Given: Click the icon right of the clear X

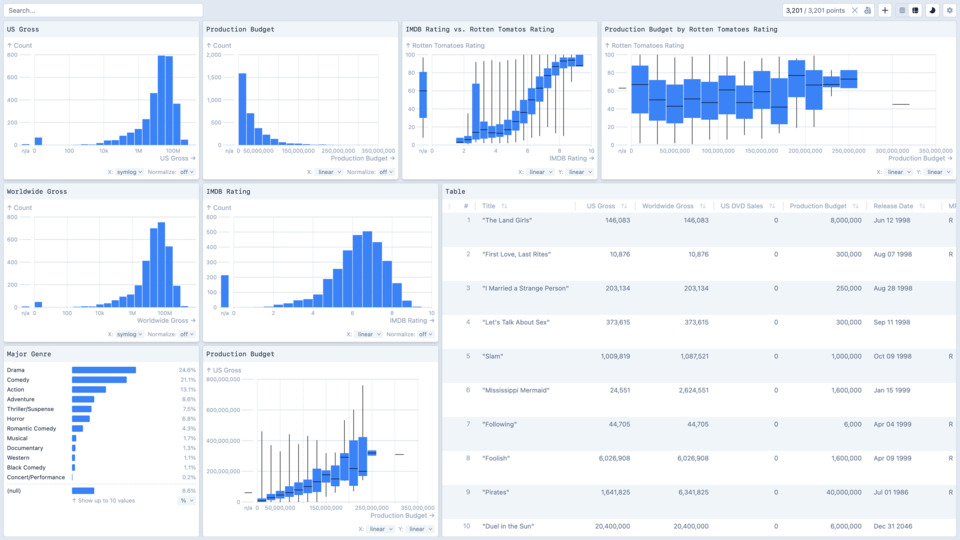Looking at the screenshot, I should point(867,10).
